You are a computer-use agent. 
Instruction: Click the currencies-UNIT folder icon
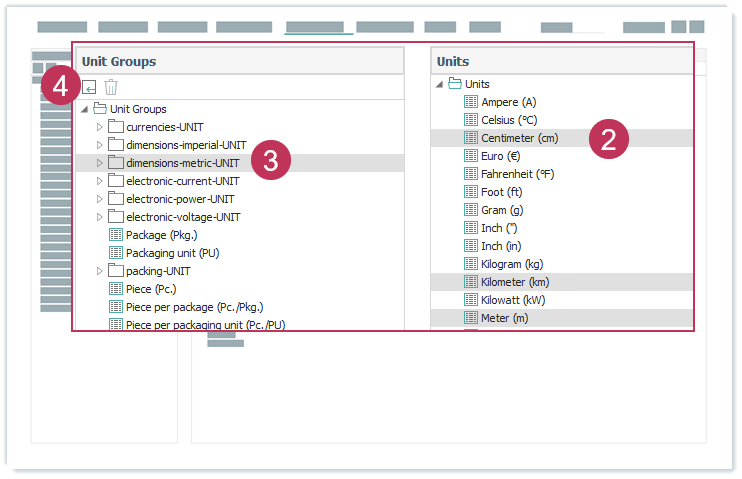116,127
